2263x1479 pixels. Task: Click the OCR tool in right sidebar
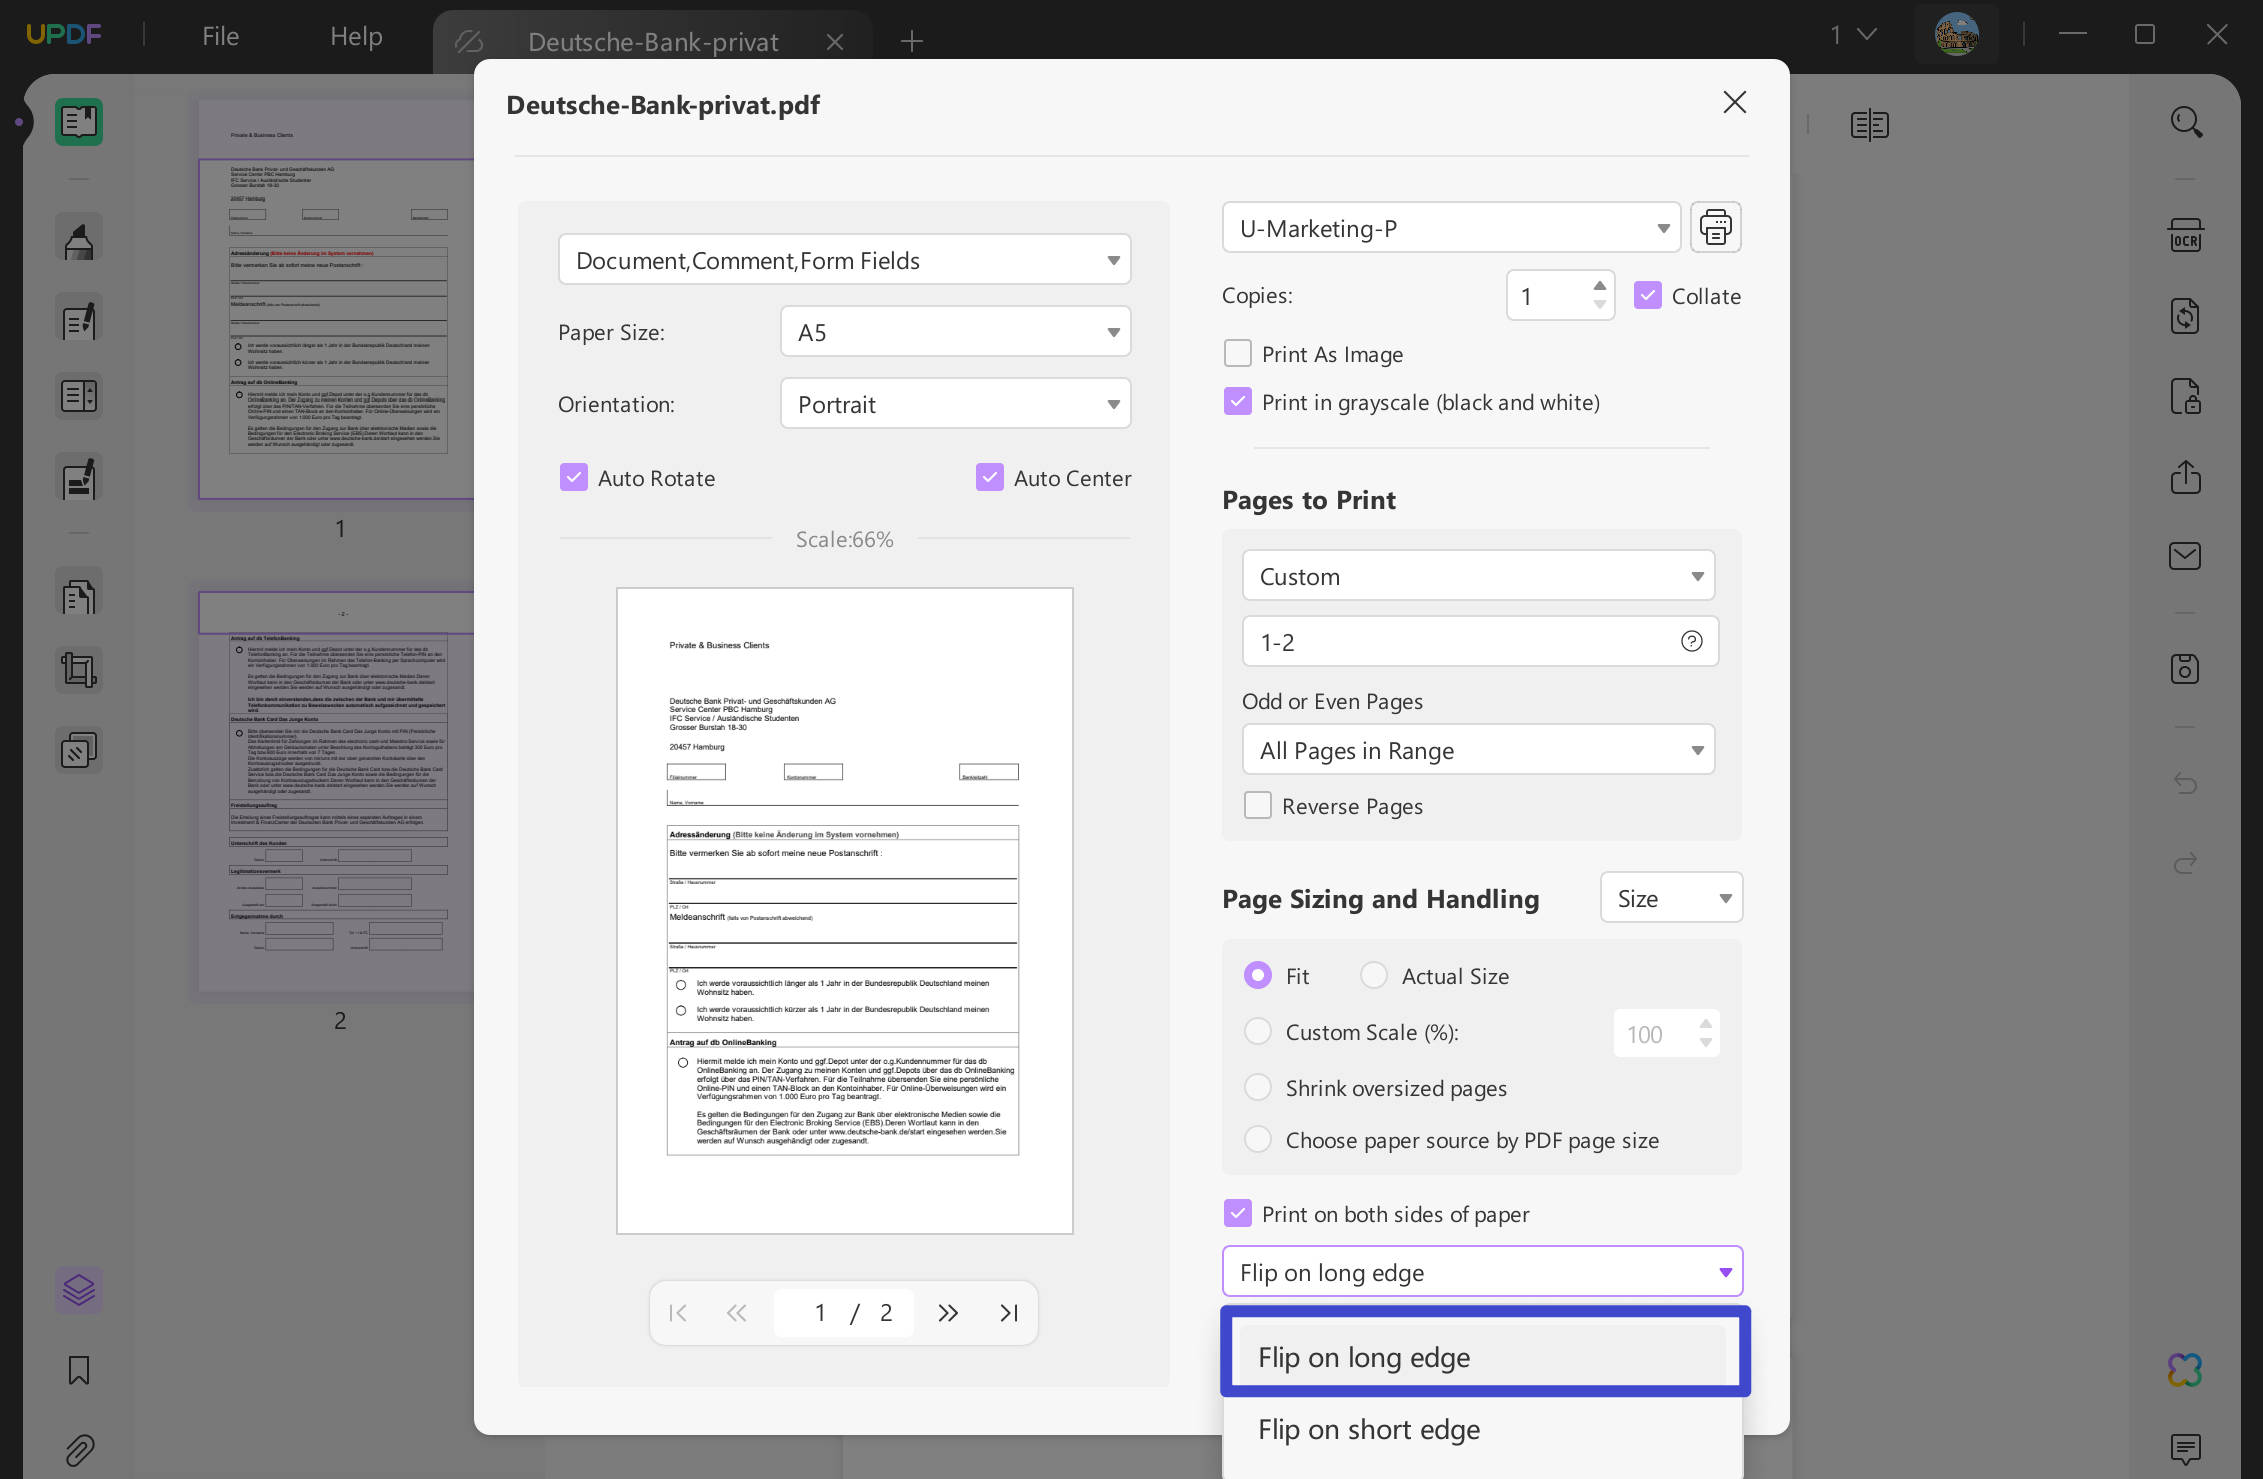pyautogui.click(x=2185, y=236)
